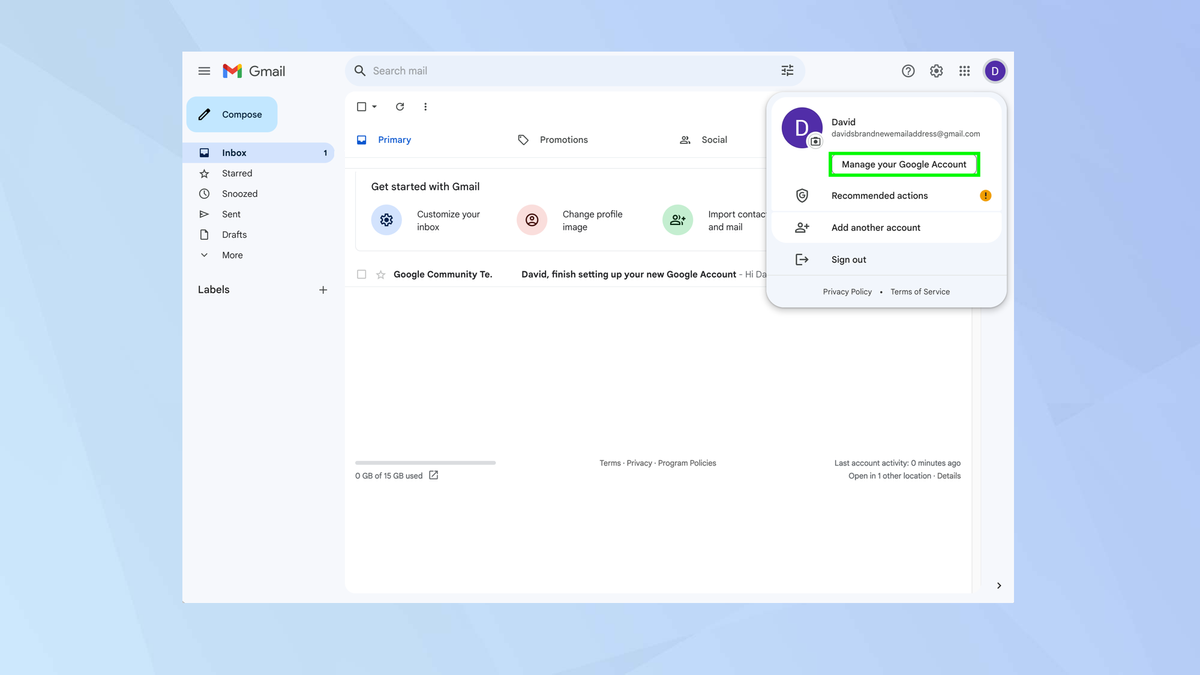Open search options with the filter icon
This screenshot has height=675, width=1200.
point(787,70)
